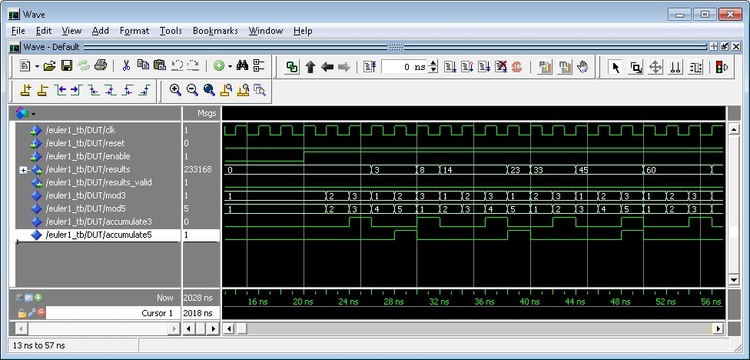Click the Insert Cursor icon
This screenshot has width=750, height=360.
pos(26,90)
